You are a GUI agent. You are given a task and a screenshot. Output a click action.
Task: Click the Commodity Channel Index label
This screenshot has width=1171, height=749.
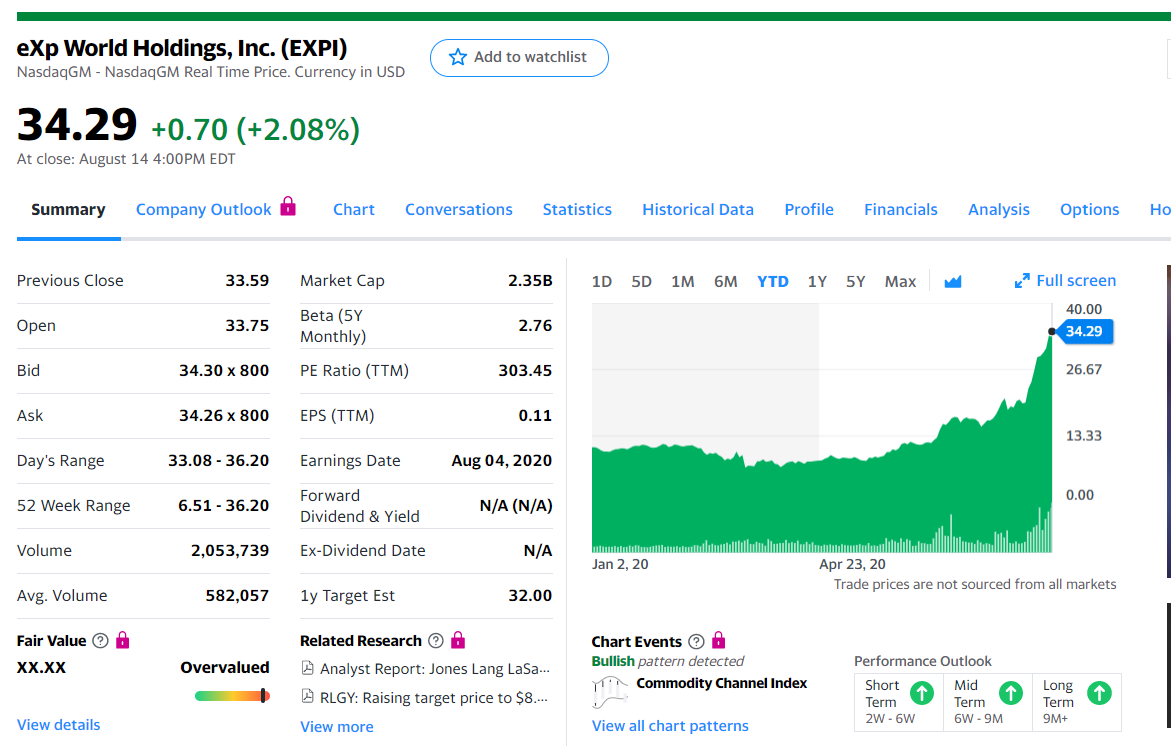point(721,683)
